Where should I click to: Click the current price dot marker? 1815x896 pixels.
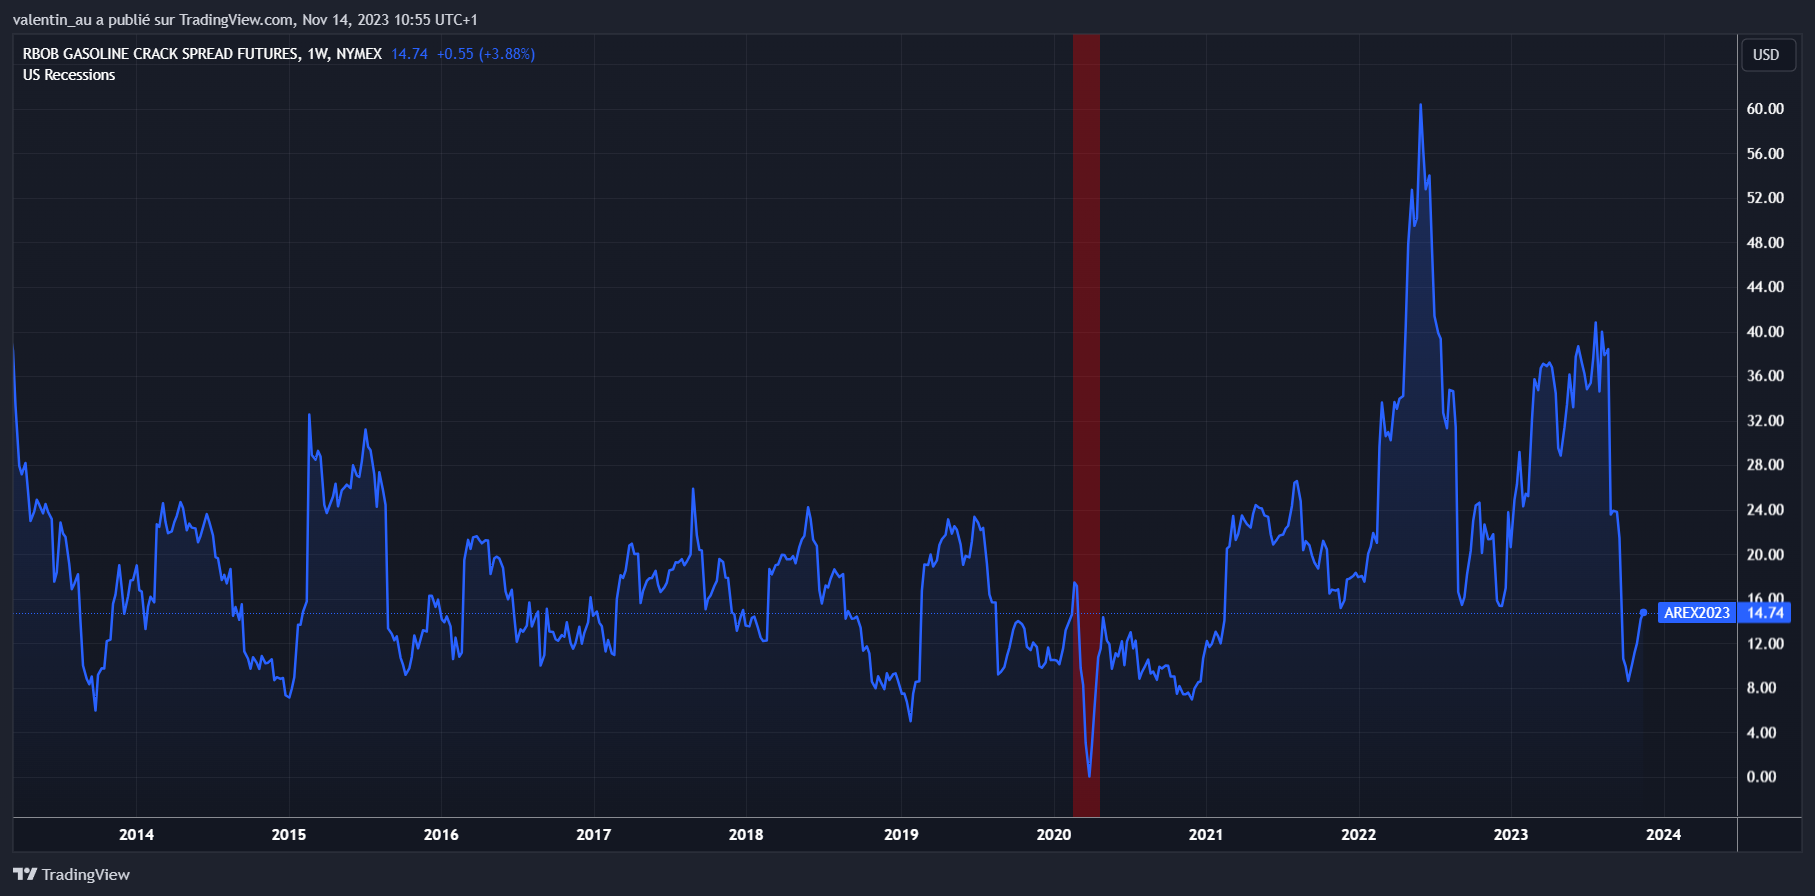[x=1643, y=613]
